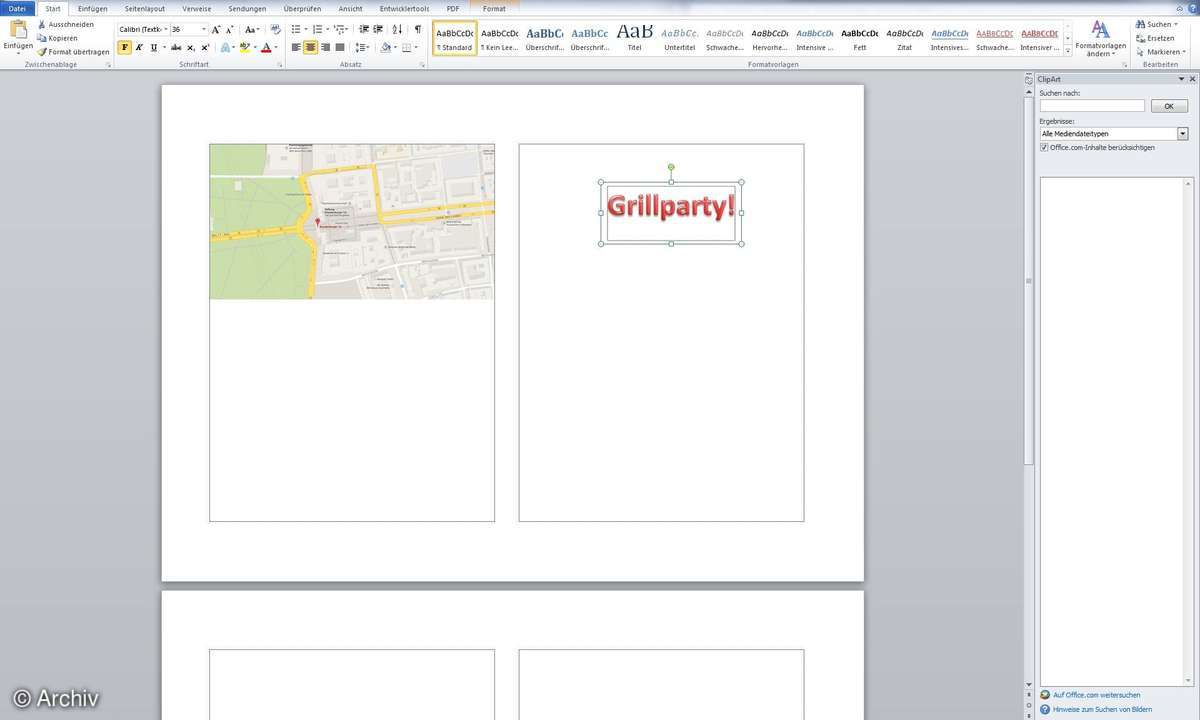The image size is (1200, 720).
Task: Apply the Zitat style
Action: click(x=905, y=38)
